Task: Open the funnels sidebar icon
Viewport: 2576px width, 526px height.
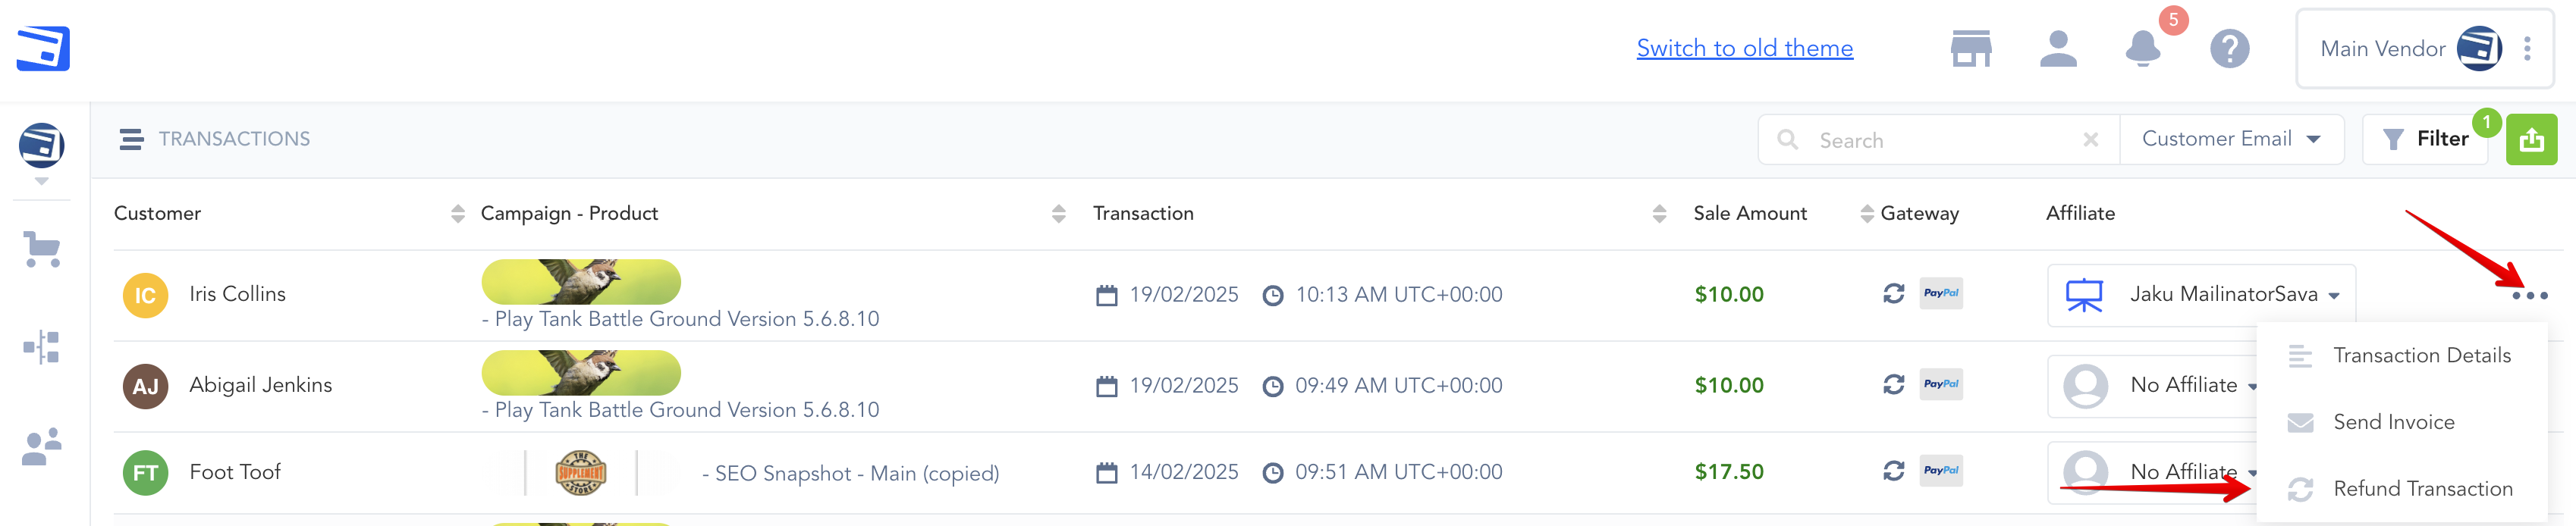Action: click(x=42, y=347)
